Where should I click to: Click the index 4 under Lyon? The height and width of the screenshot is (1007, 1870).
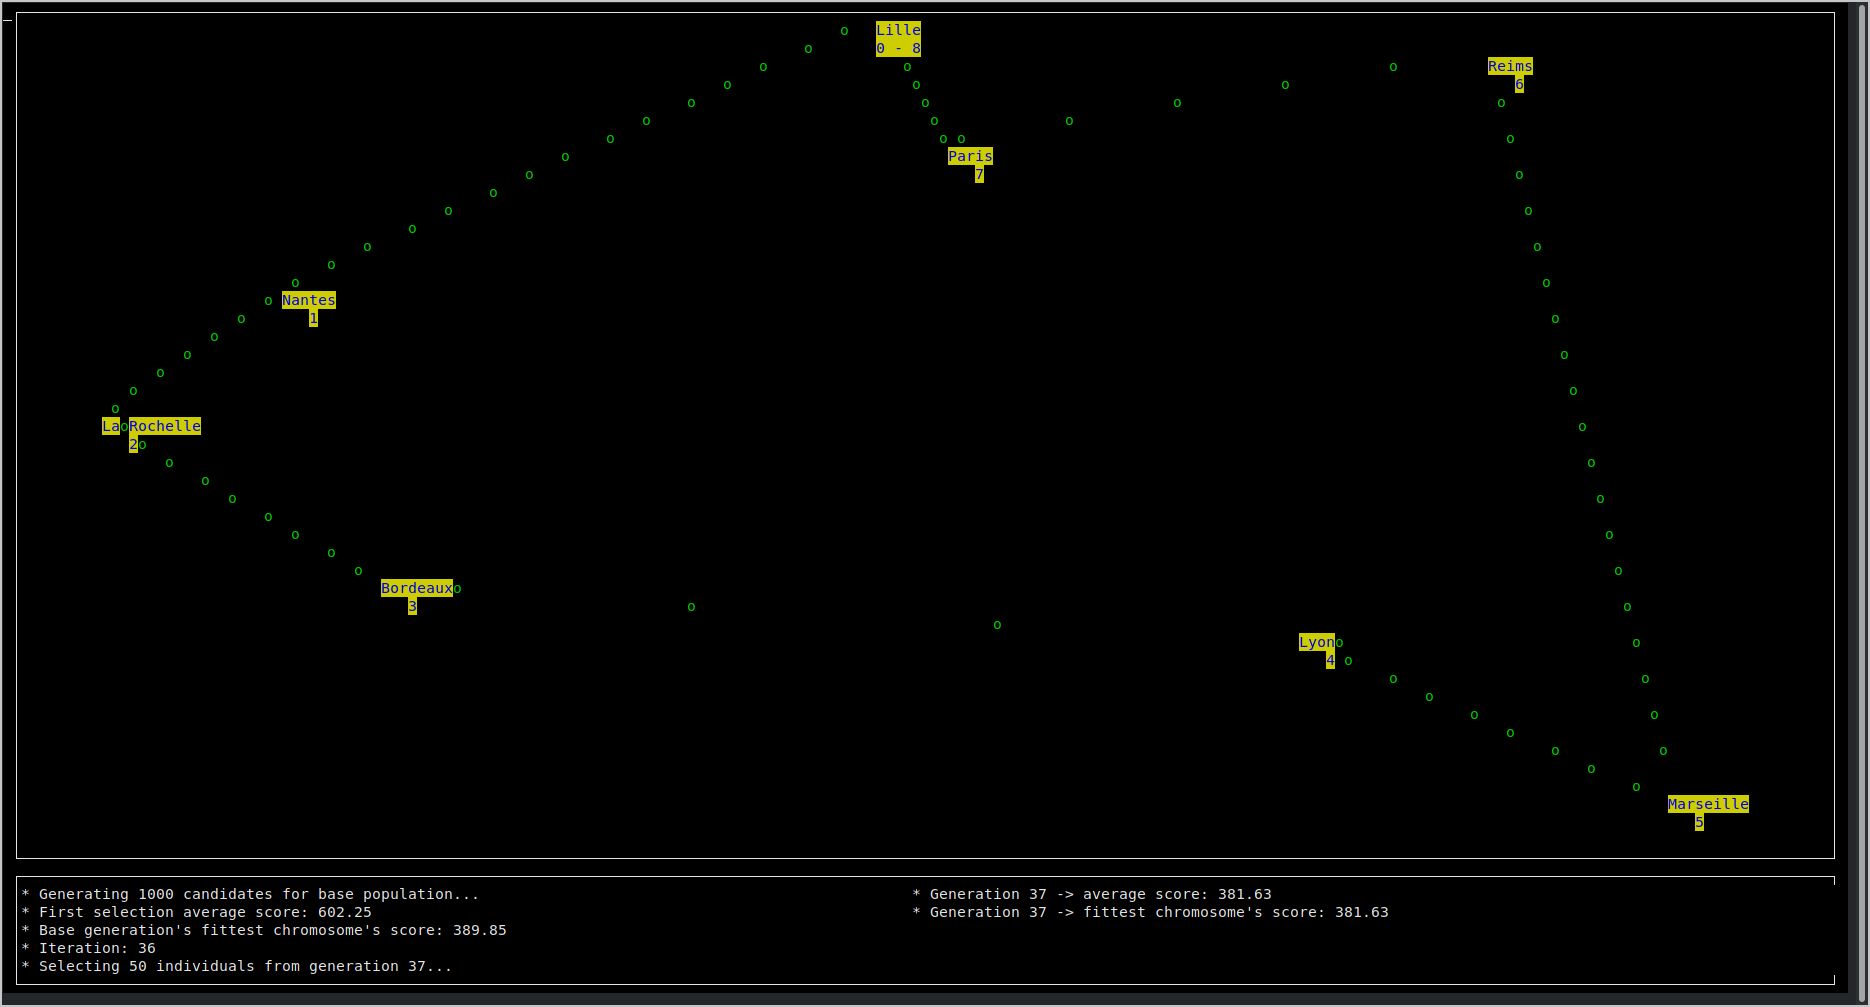click(1330, 660)
